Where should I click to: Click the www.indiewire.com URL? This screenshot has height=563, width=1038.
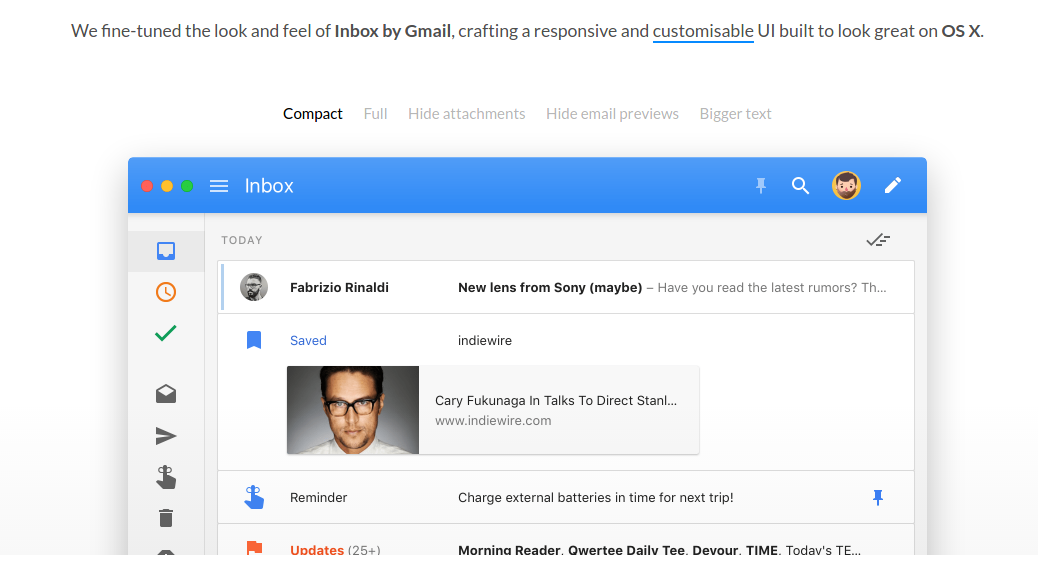click(x=493, y=421)
